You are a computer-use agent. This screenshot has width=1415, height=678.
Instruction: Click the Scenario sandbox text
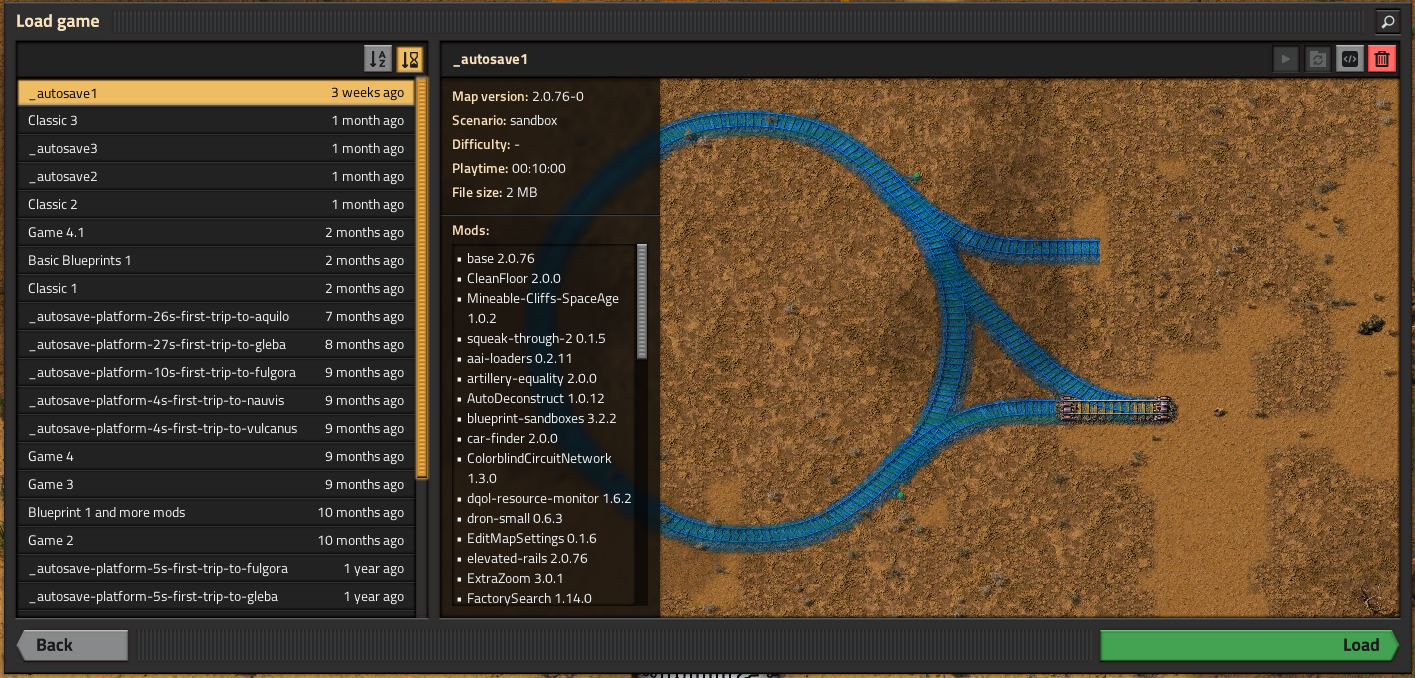coord(505,120)
